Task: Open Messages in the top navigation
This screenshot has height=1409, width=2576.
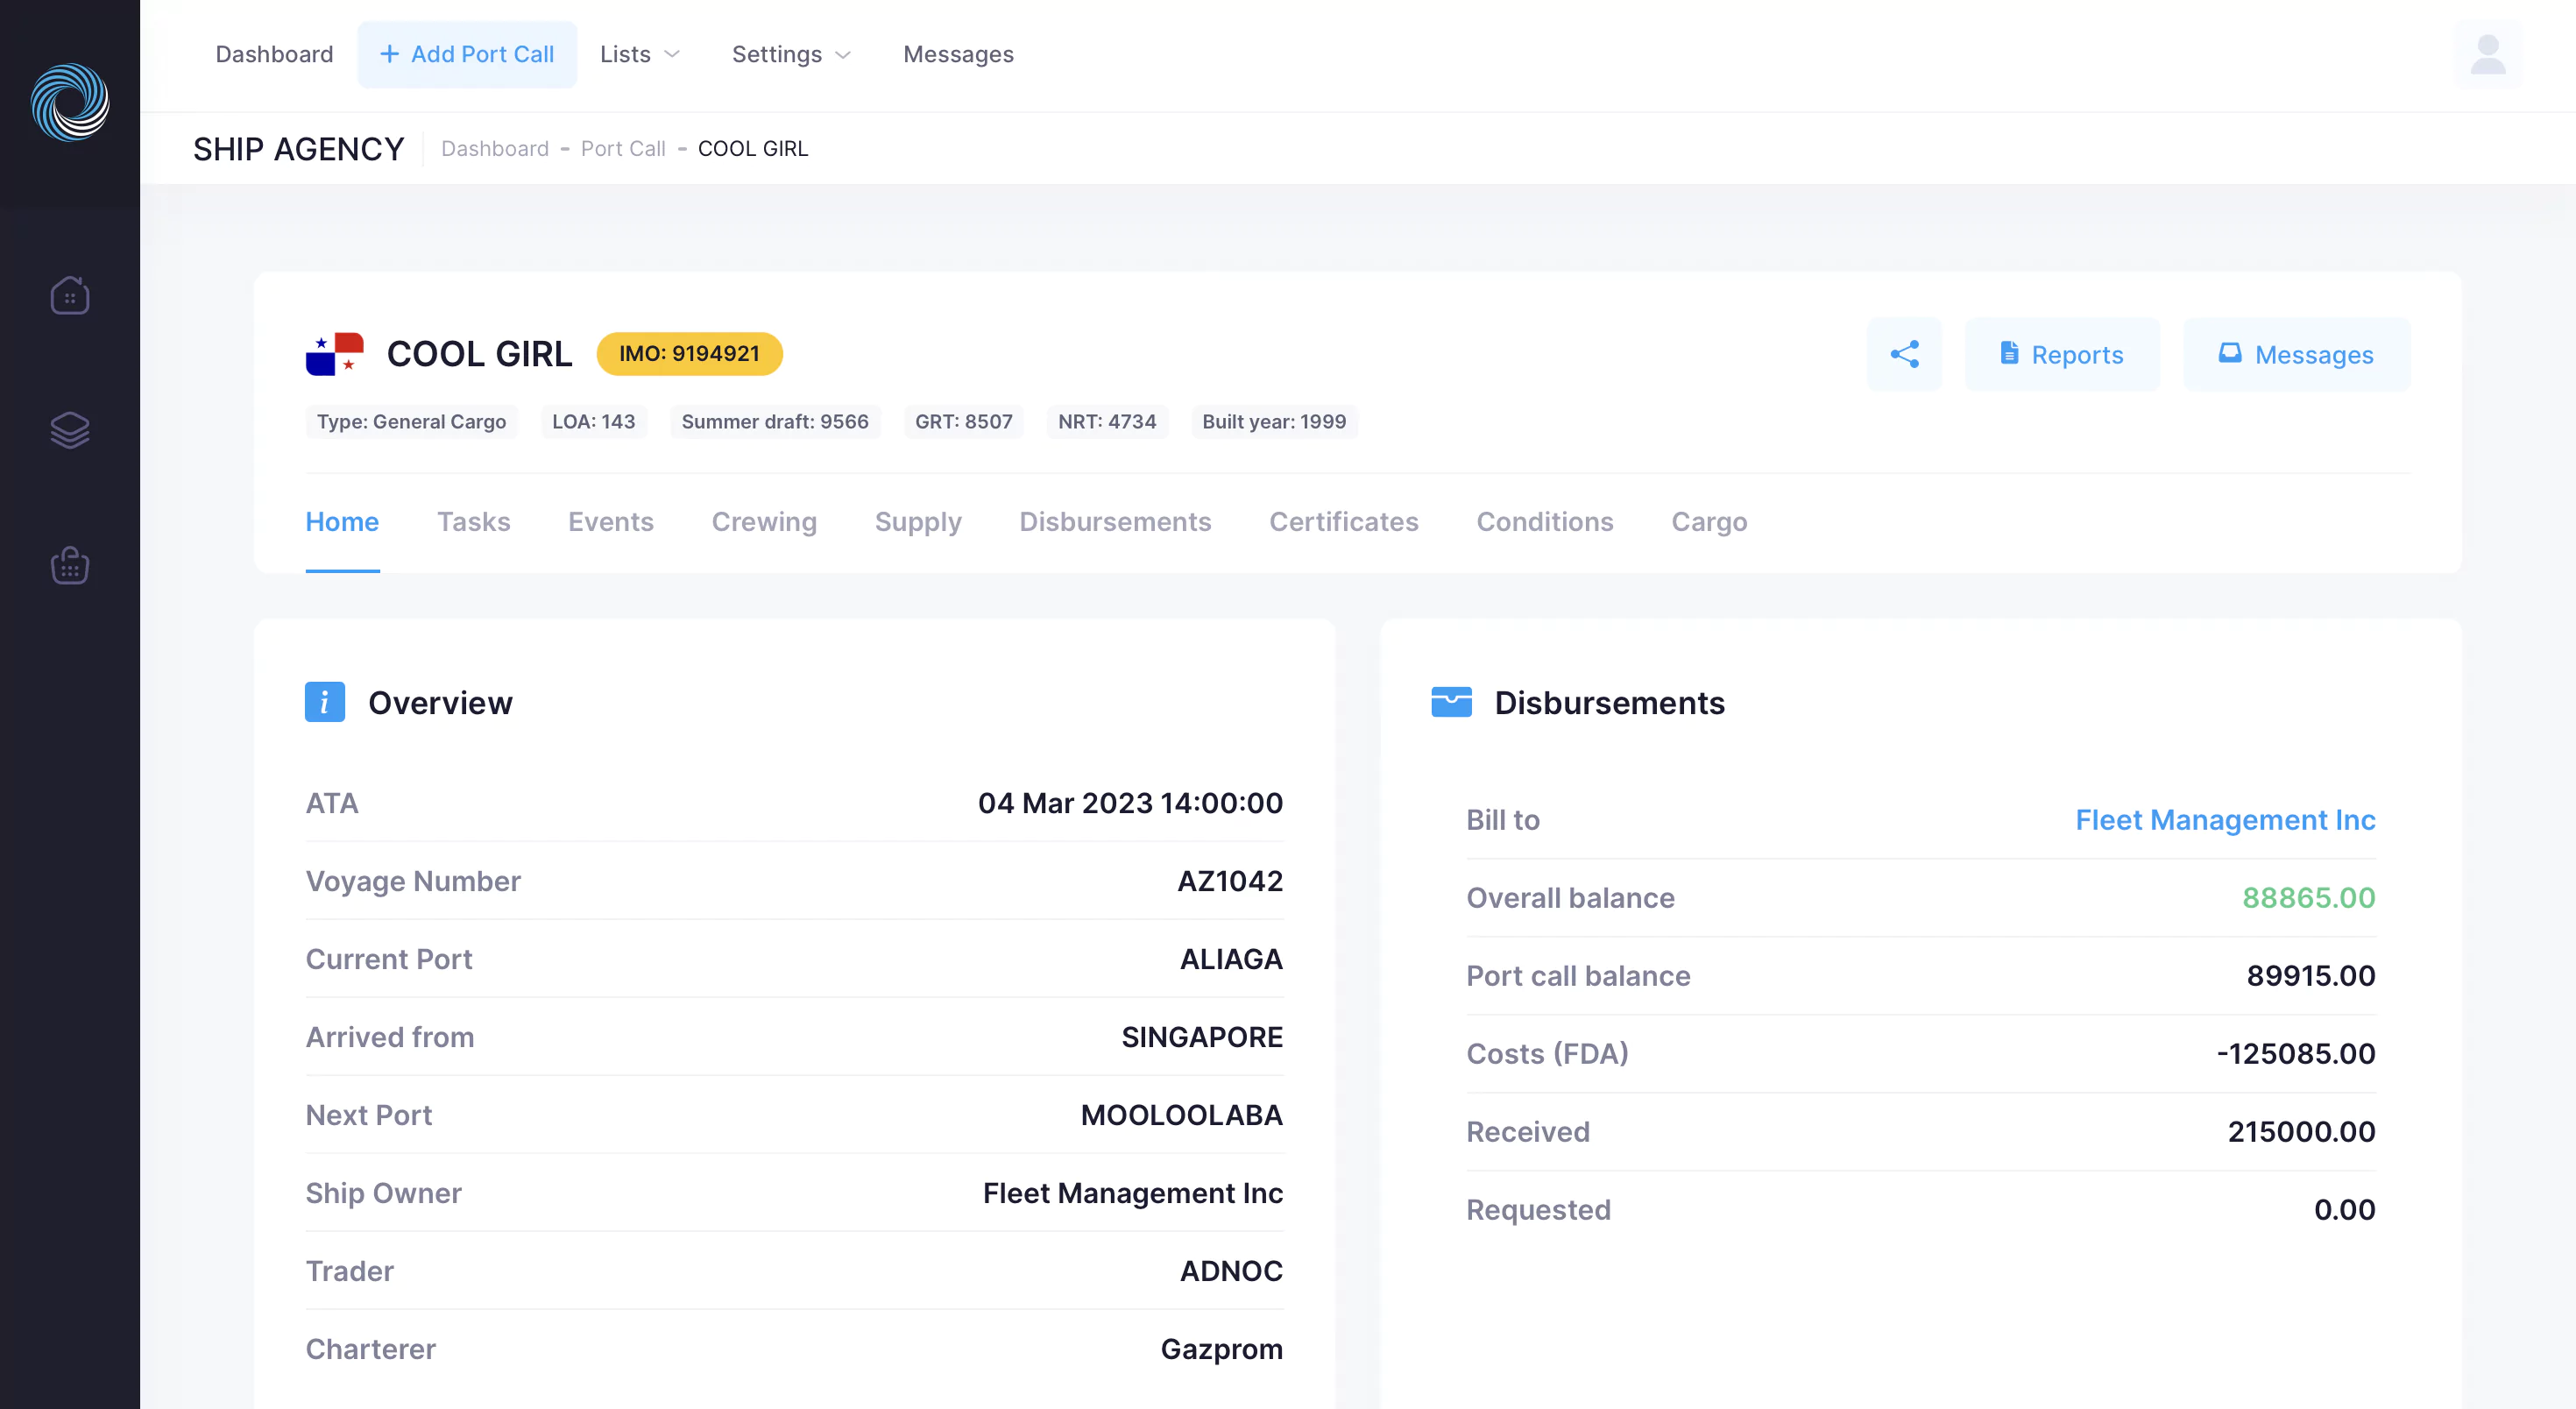Action: click(x=958, y=54)
